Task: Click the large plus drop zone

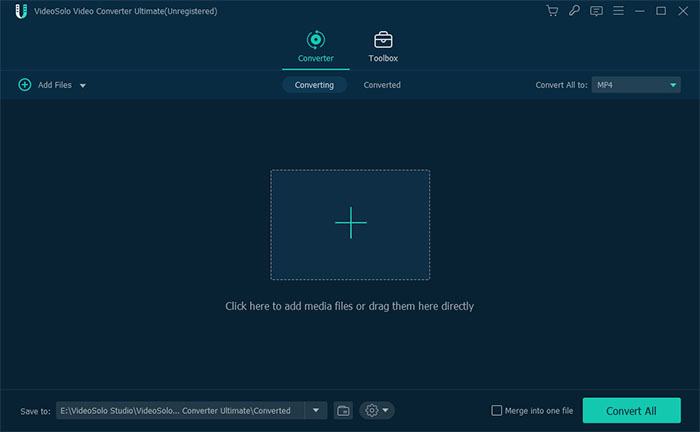Action: pos(350,224)
